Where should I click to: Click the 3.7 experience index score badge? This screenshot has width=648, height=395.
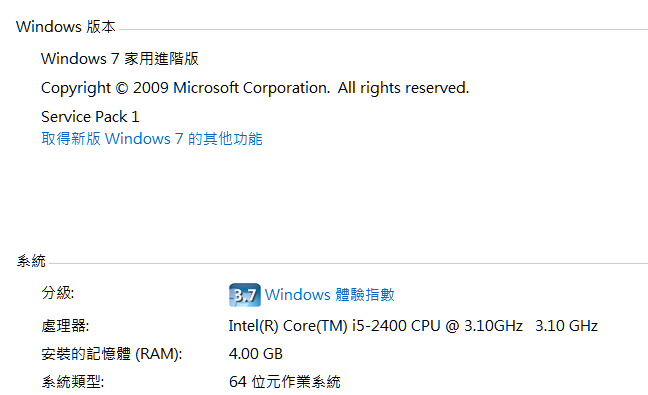pos(245,295)
